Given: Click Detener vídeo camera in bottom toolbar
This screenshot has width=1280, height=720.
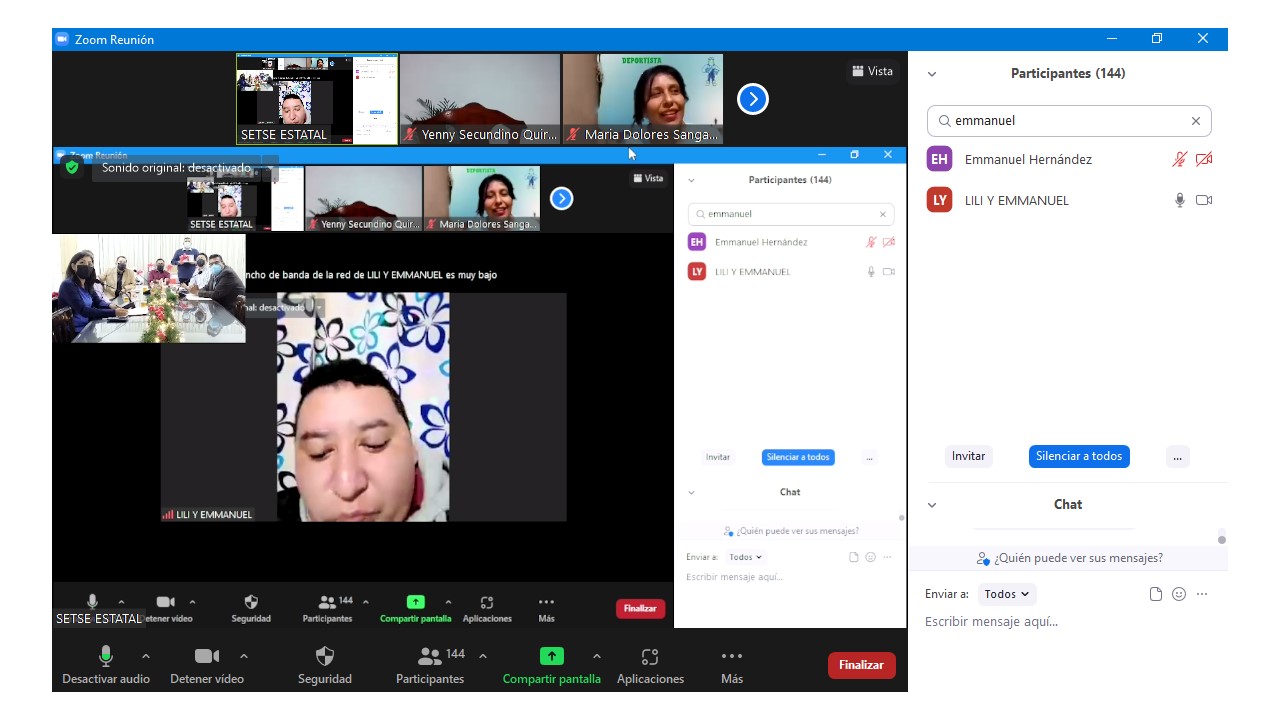Looking at the screenshot, I should coord(207,665).
